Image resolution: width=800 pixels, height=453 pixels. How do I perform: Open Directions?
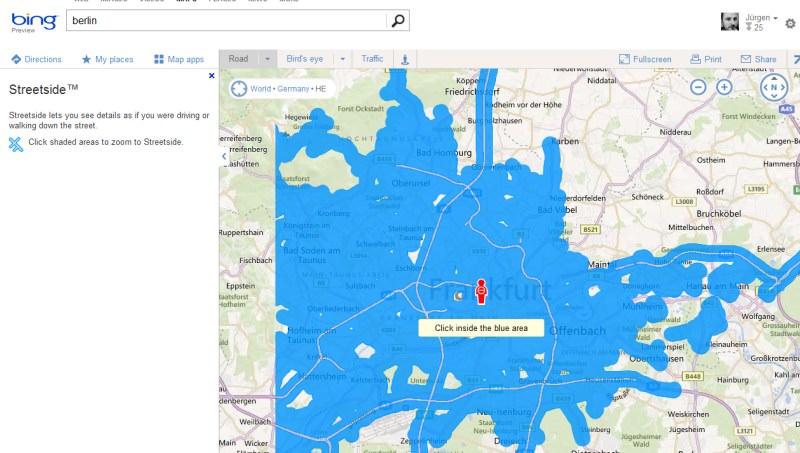pyautogui.click(x=36, y=59)
